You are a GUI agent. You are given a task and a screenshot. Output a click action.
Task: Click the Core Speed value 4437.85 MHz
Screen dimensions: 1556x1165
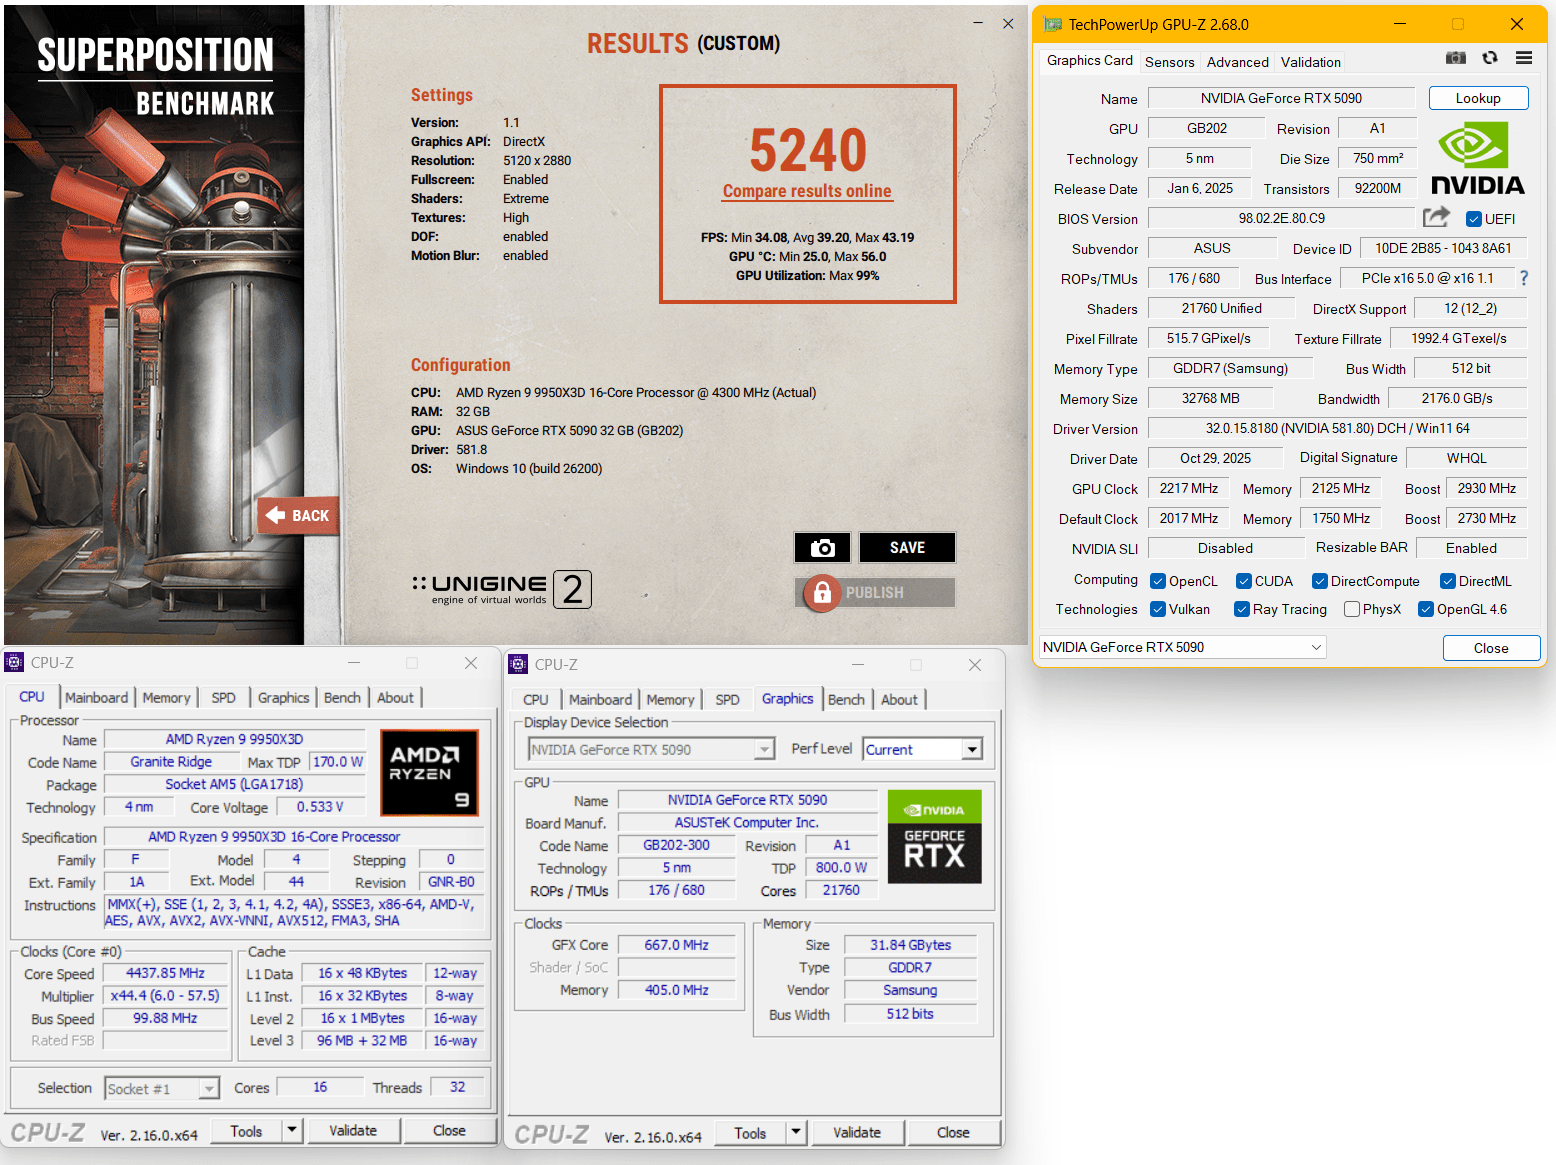(165, 973)
